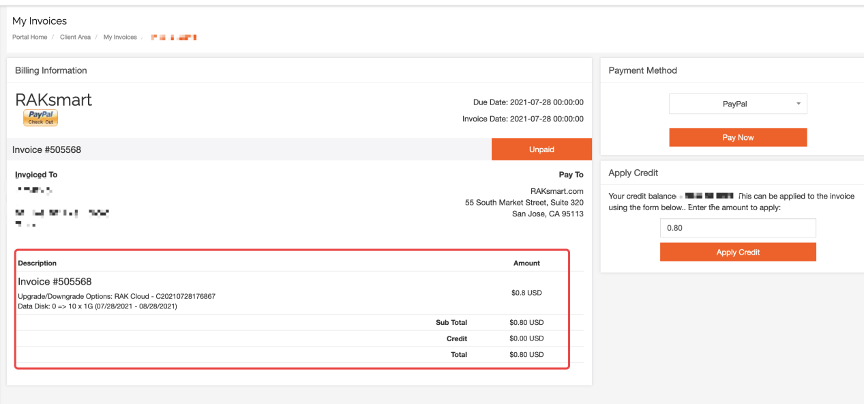864x404 pixels.
Task: Select the Payment Method panel header
Action: point(642,71)
